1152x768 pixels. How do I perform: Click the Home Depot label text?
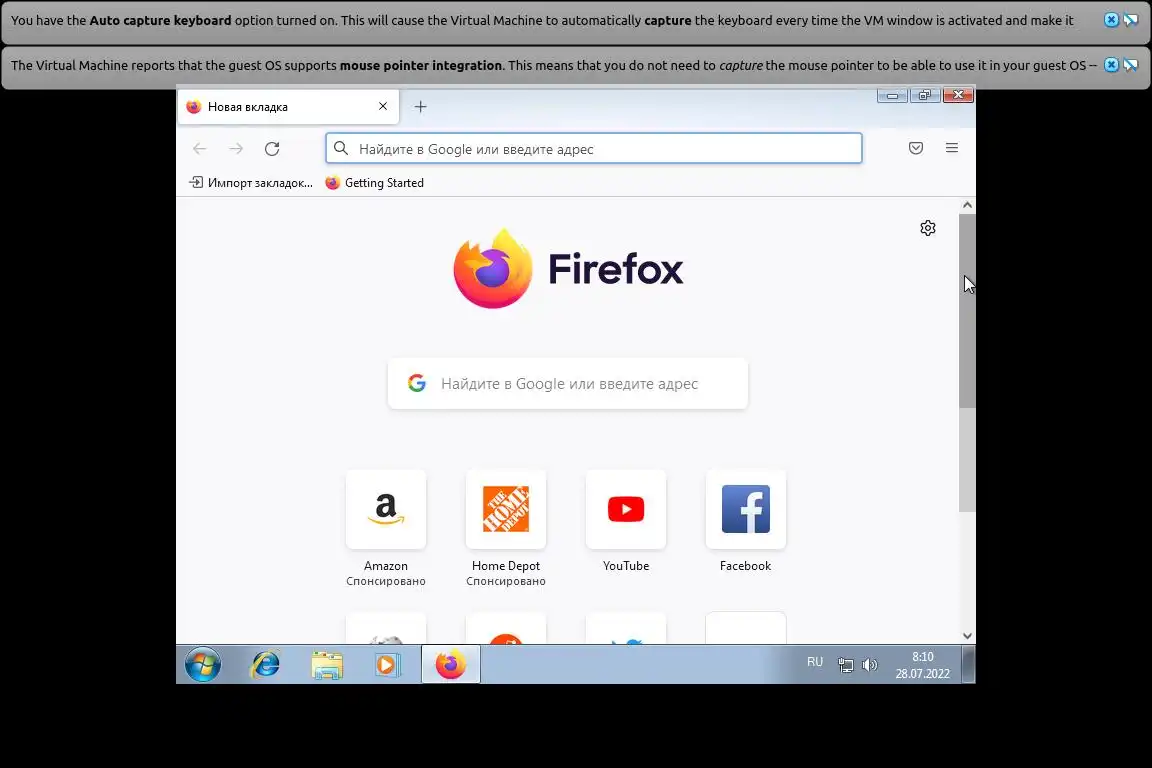click(505, 566)
